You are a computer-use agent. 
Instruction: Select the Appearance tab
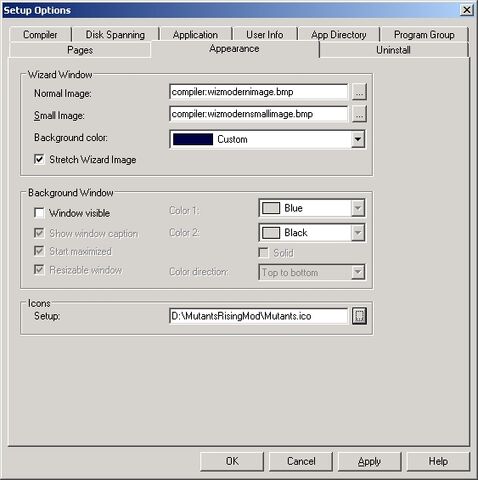coord(234,49)
